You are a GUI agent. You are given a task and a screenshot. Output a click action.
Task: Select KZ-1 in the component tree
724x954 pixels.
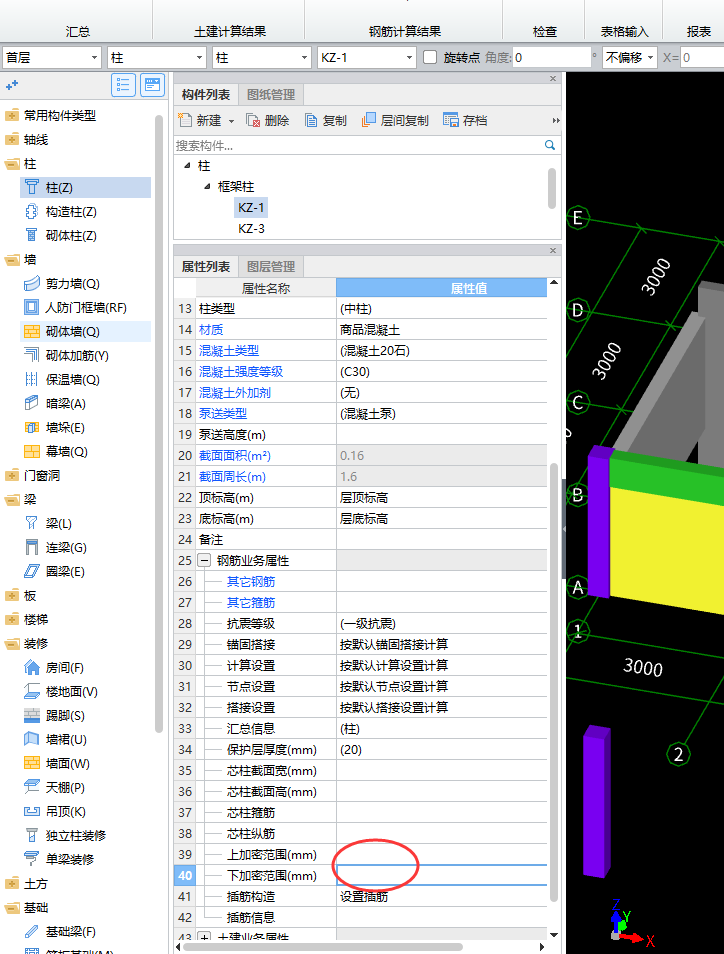(x=251, y=208)
